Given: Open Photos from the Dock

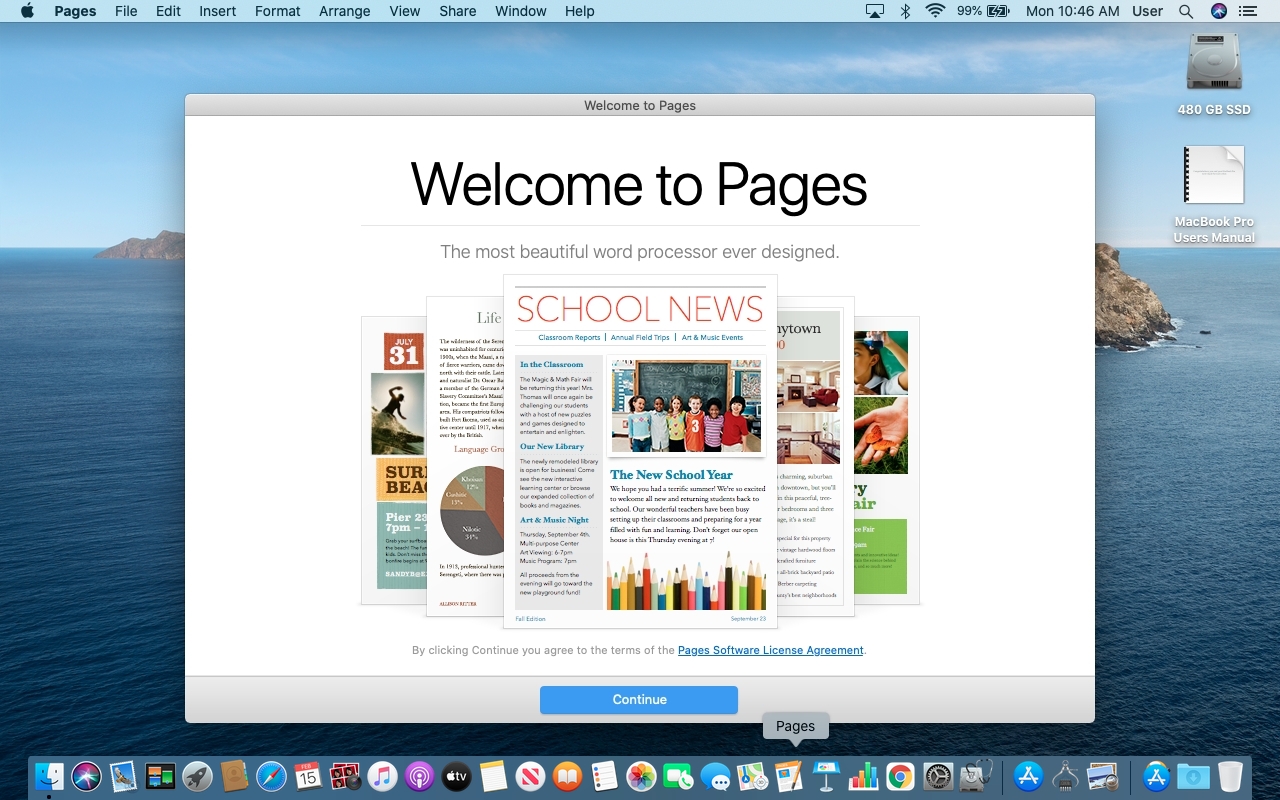Looking at the screenshot, I should coord(641,776).
